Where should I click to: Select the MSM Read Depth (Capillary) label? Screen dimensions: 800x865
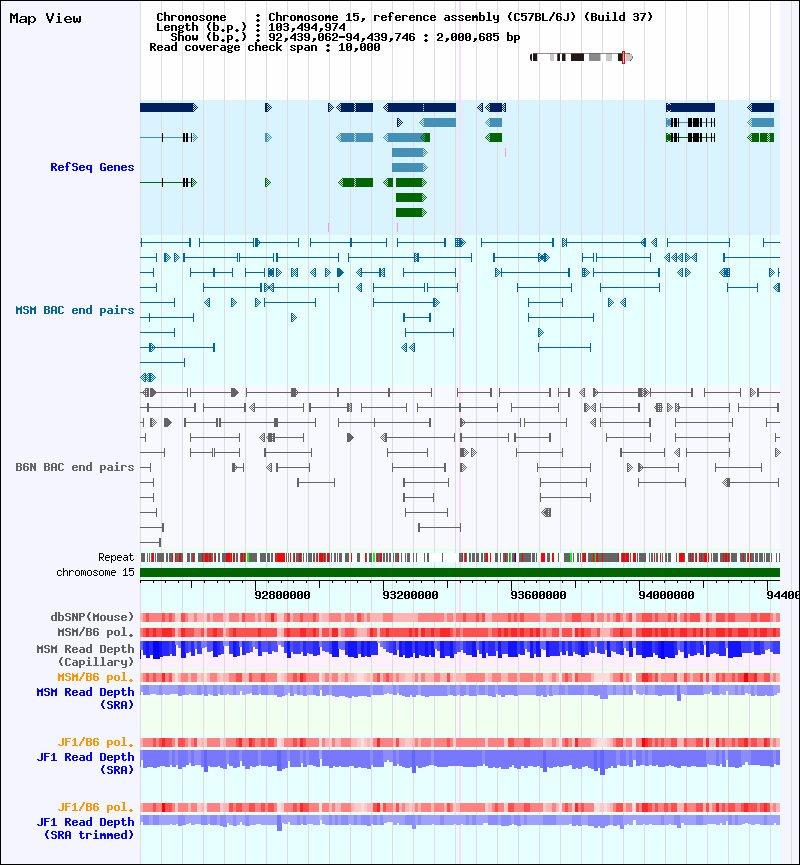pyautogui.click(x=86, y=655)
